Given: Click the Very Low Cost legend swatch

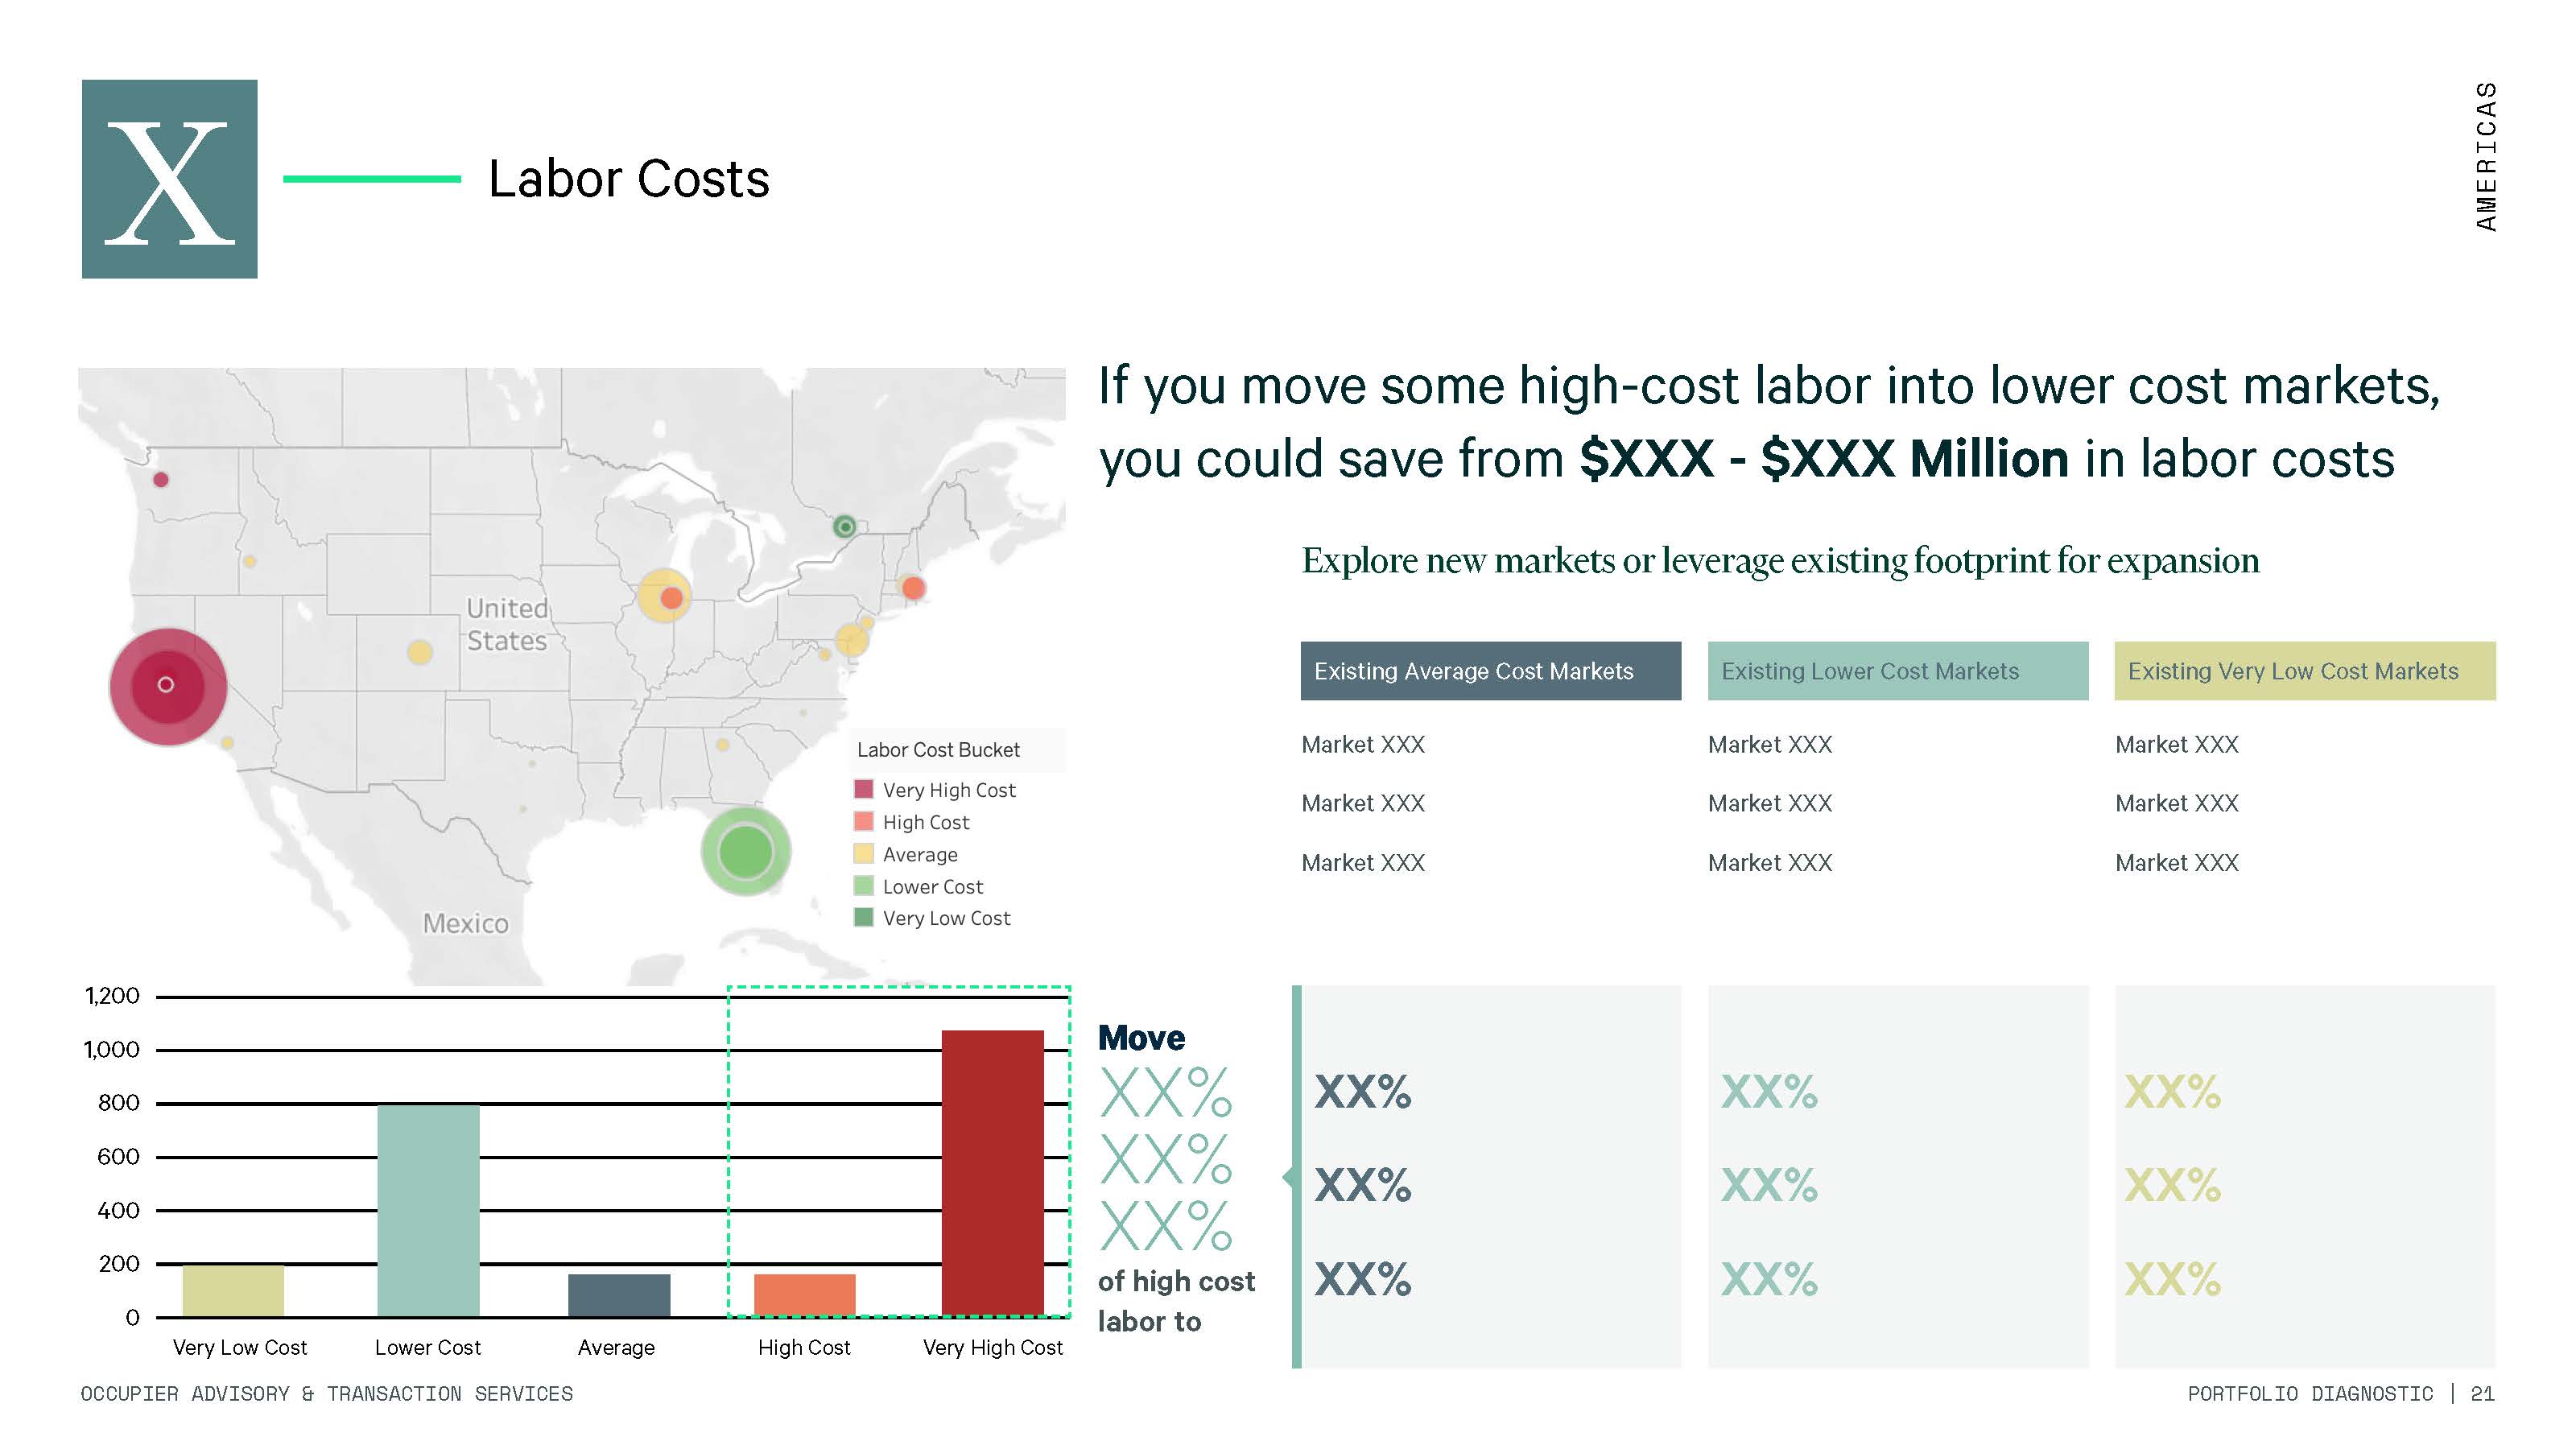Looking at the screenshot, I should point(863,917).
